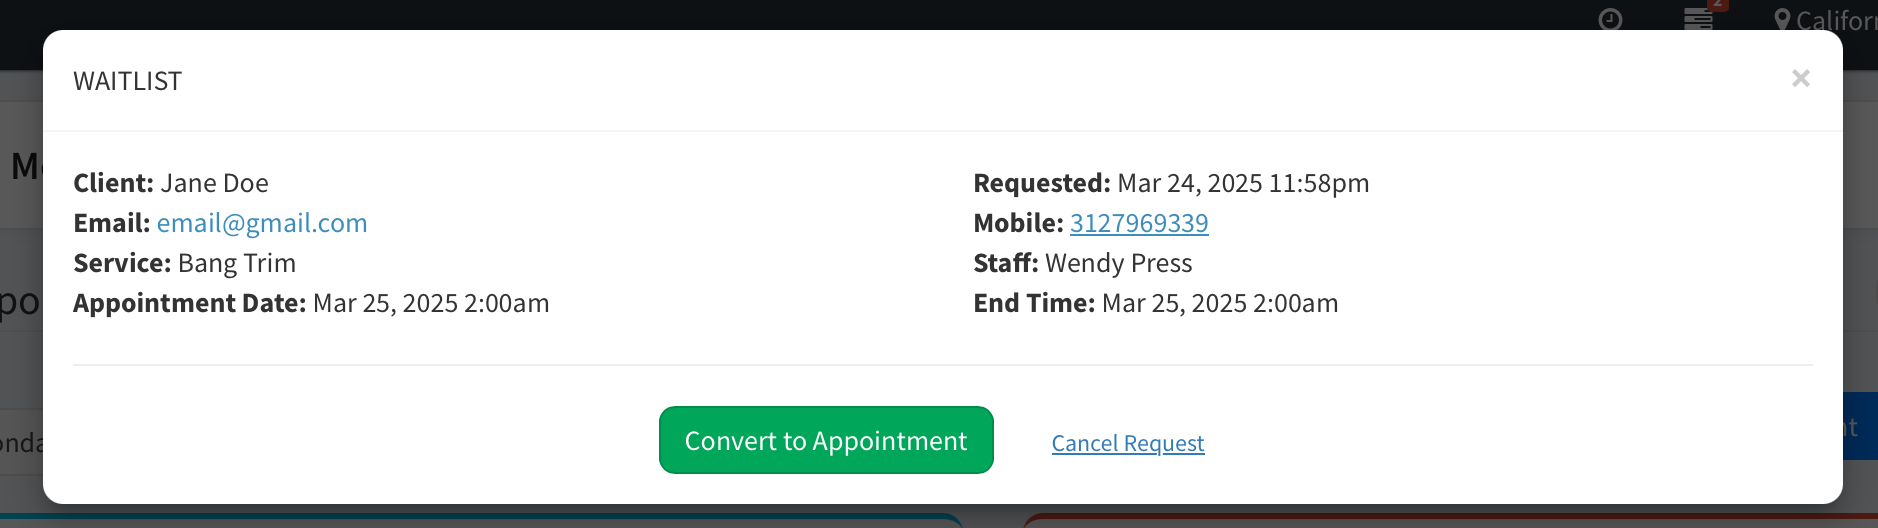Click the mobile number 3127969339 link

click(1139, 223)
